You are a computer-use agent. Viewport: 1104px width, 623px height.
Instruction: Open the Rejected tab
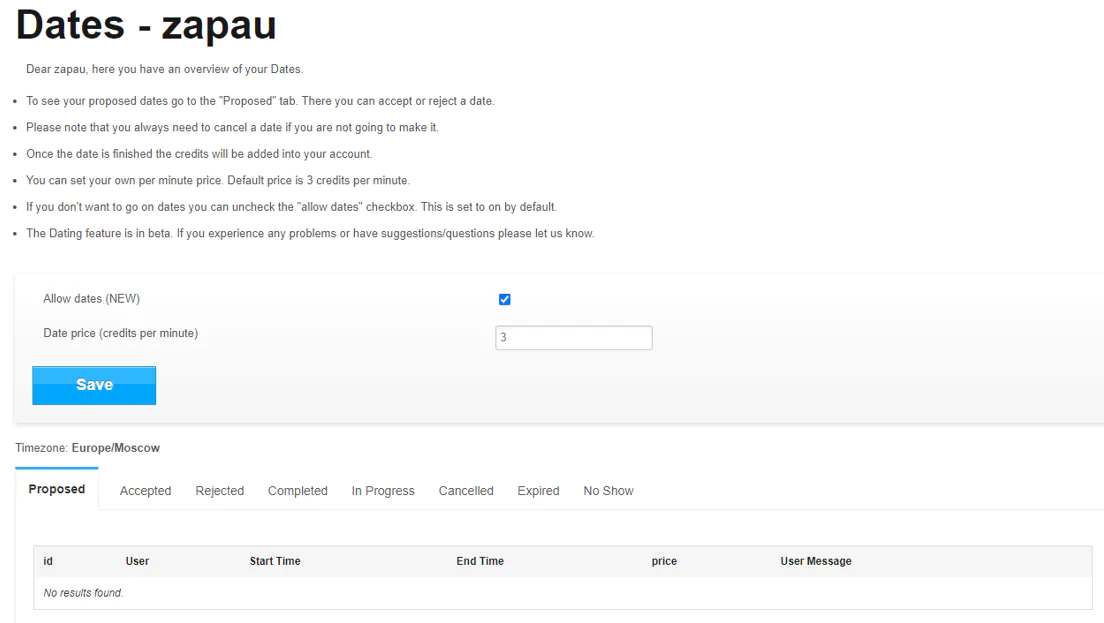tap(220, 491)
